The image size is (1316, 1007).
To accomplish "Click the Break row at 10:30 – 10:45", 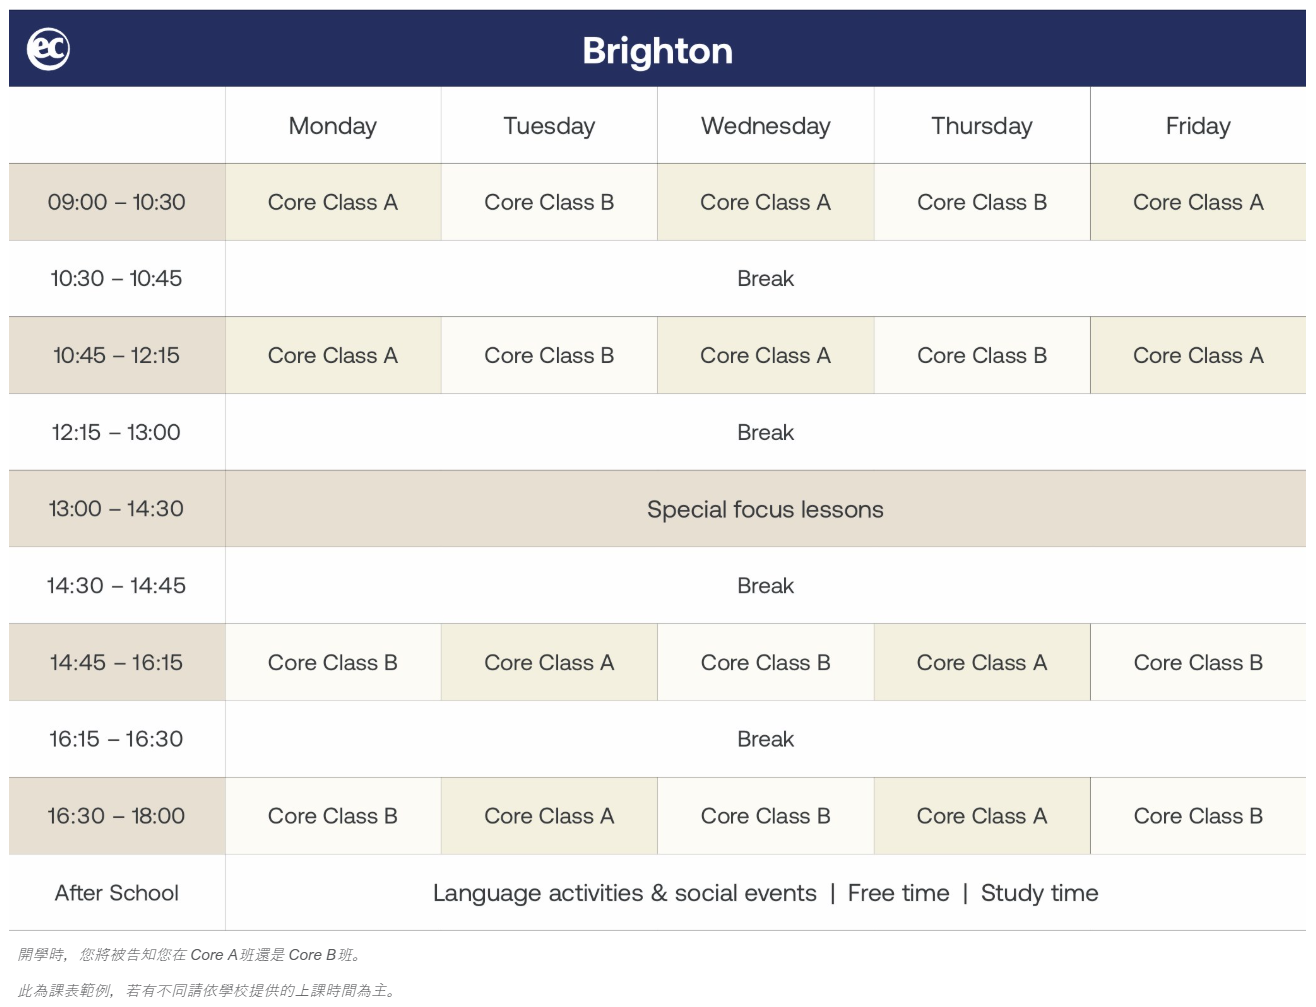I will click(x=765, y=279).
